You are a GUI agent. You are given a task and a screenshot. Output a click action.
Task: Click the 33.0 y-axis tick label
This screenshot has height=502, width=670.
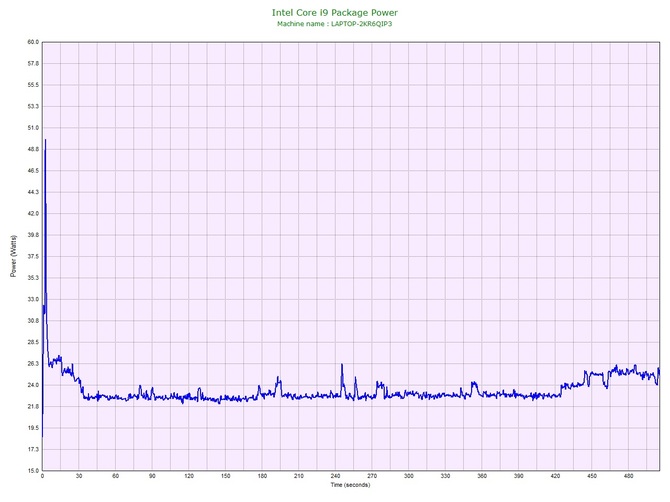point(33,299)
